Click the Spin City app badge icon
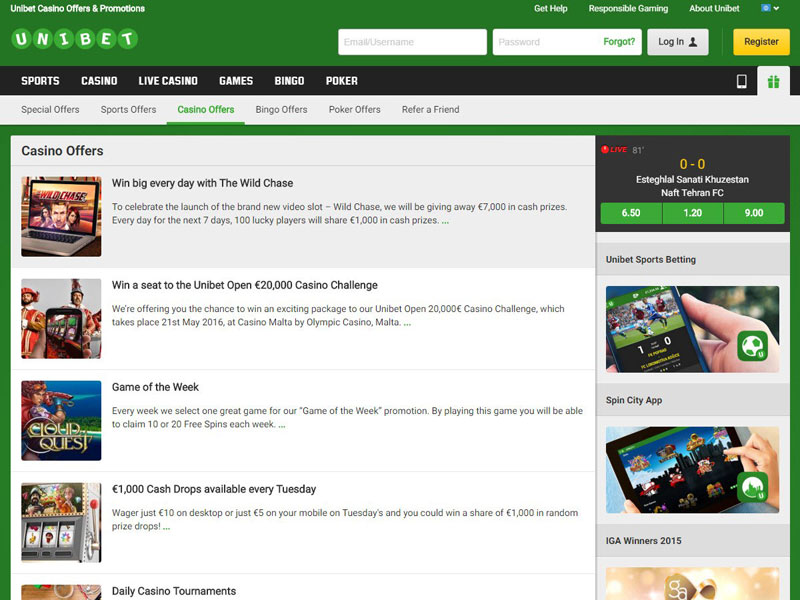This screenshot has width=800, height=600. coord(753,487)
